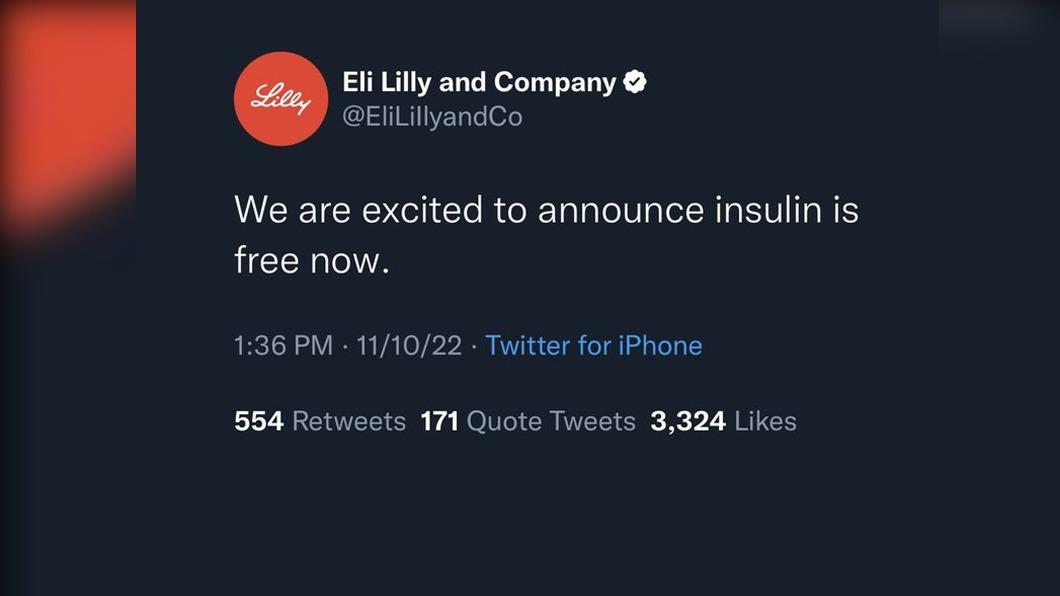
Task: Click the 11/10/22 date
Action: (409, 345)
